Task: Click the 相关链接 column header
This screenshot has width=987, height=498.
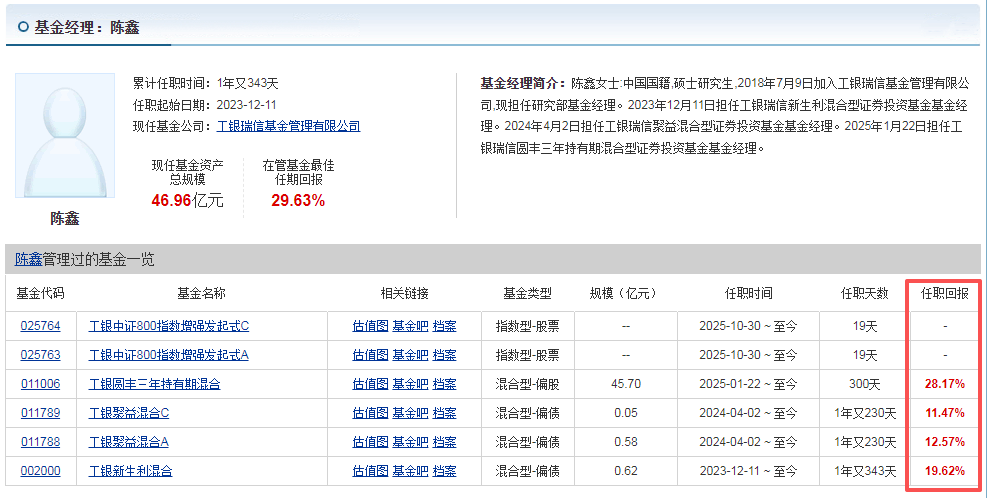Action: point(404,293)
